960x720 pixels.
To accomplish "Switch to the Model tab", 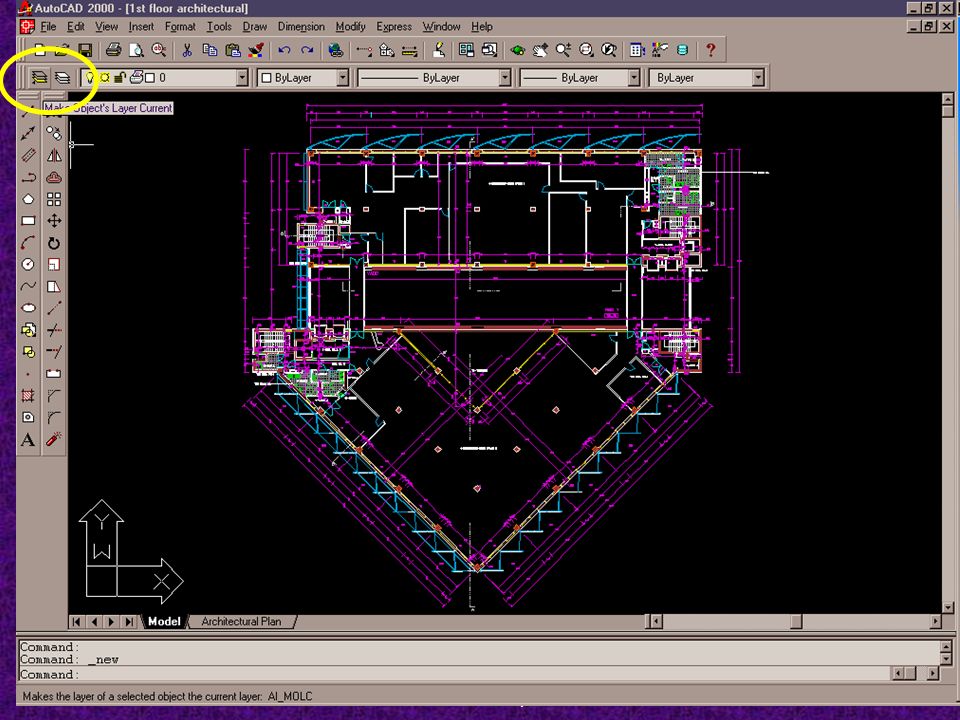I will [x=164, y=621].
